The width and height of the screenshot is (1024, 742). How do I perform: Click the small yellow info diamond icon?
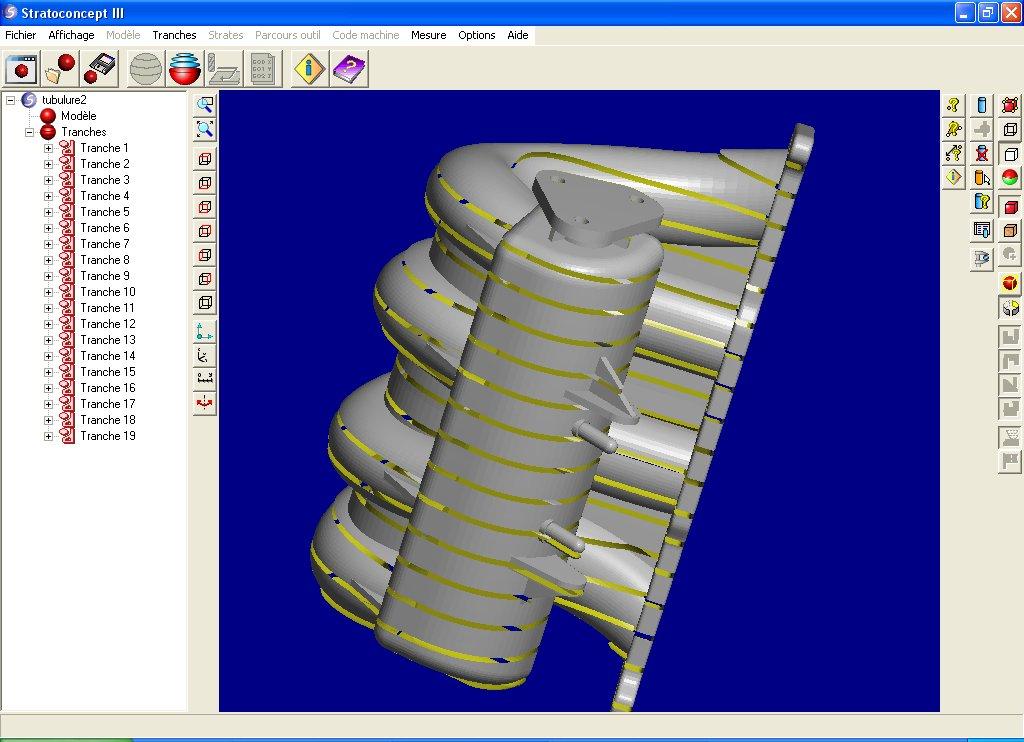tap(953, 178)
